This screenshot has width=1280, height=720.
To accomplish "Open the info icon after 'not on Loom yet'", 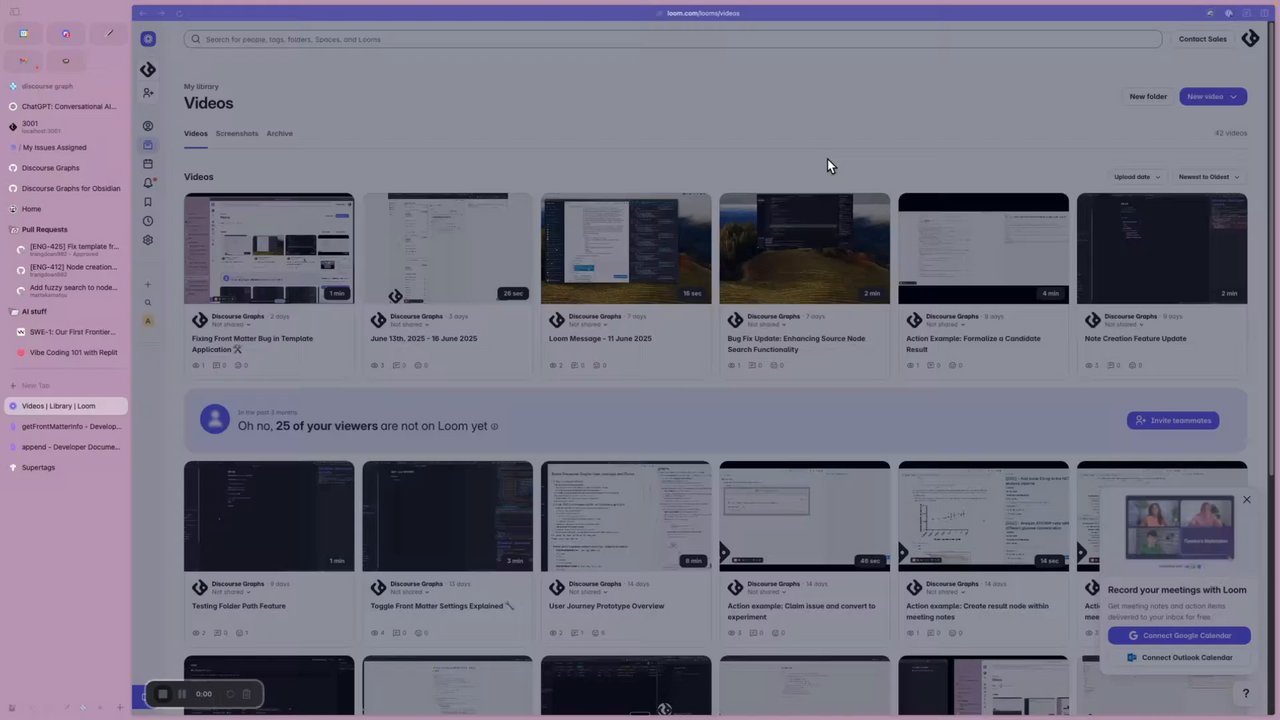I will [x=494, y=426].
